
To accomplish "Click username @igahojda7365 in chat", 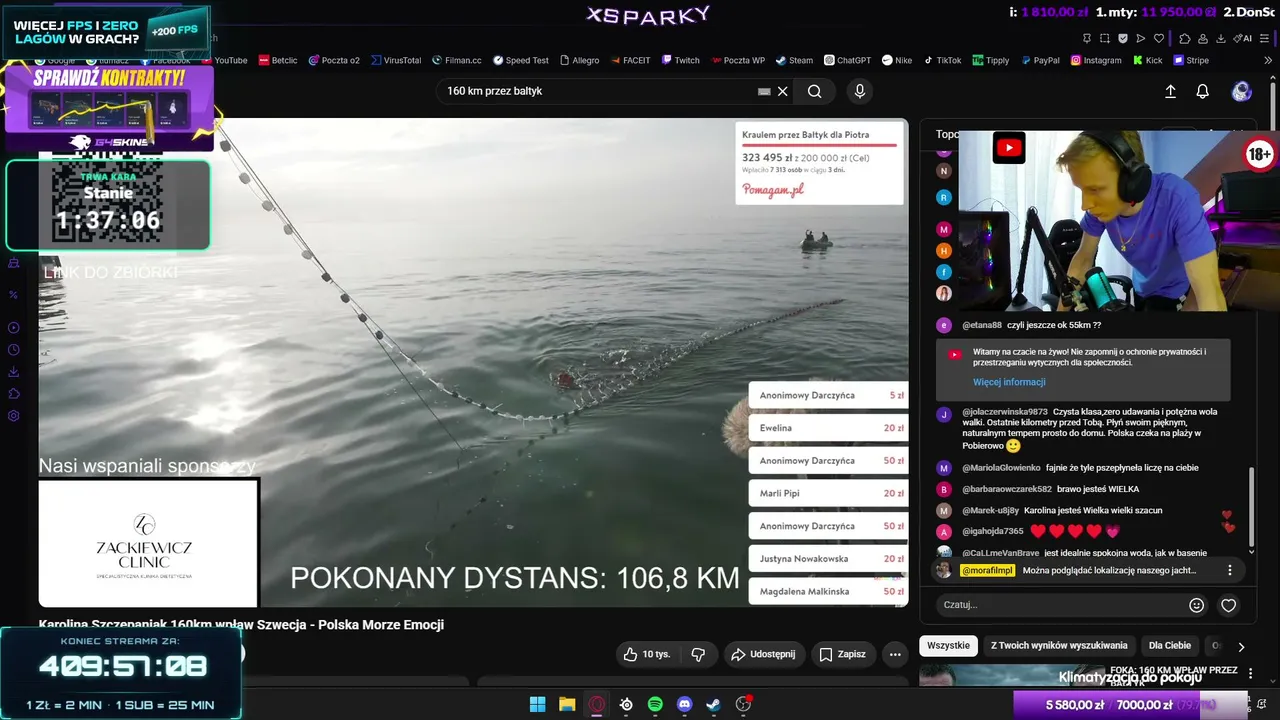I will coord(992,531).
